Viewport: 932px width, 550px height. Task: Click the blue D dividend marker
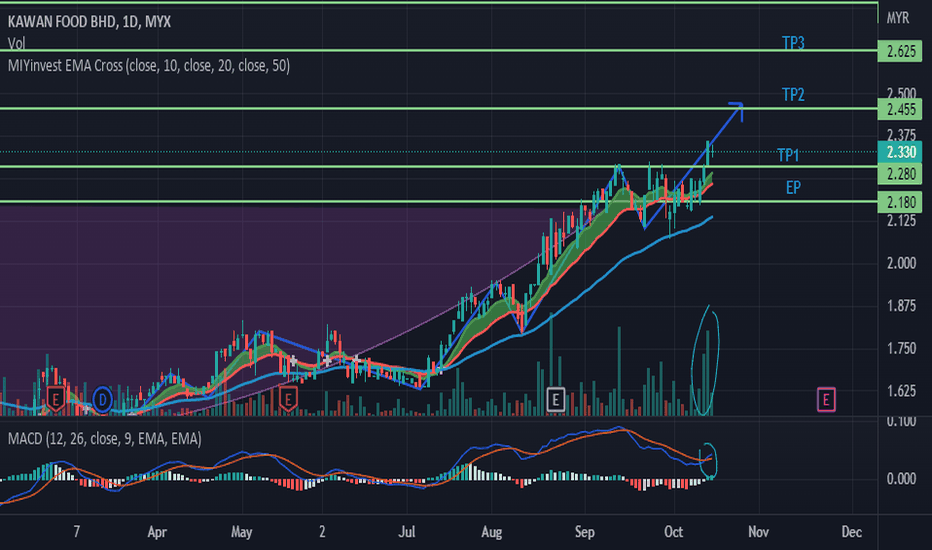tap(102, 400)
